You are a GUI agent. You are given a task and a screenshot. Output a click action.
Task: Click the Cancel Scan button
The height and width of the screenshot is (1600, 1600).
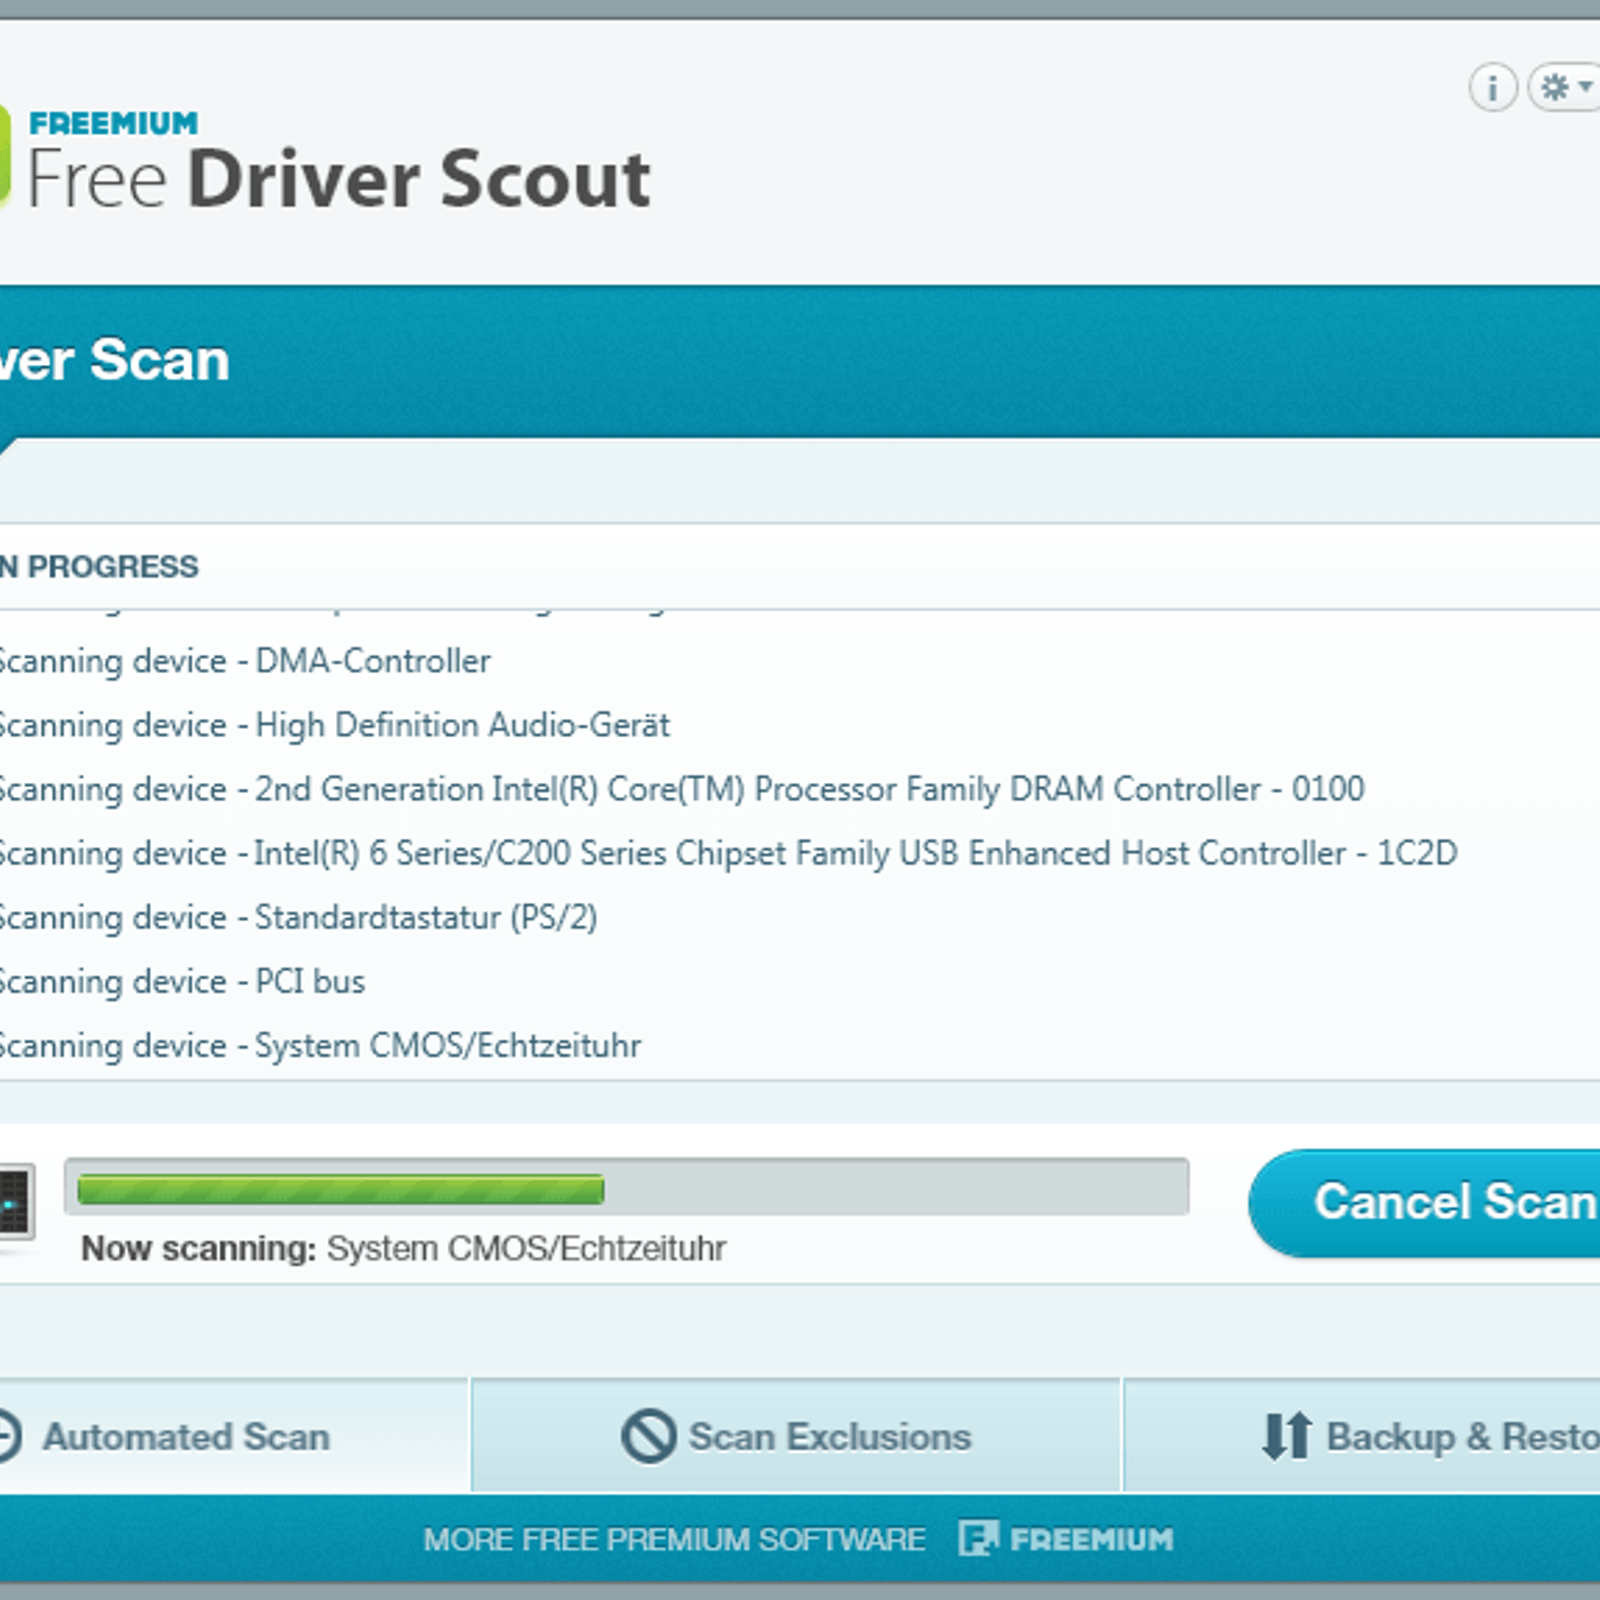[x=1426, y=1202]
